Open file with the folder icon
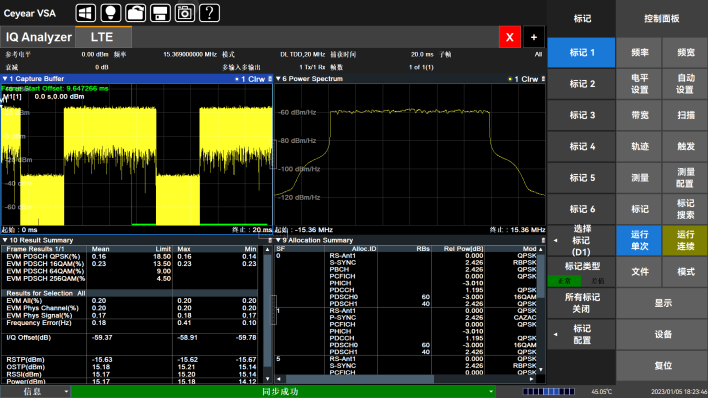 point(135,13)
